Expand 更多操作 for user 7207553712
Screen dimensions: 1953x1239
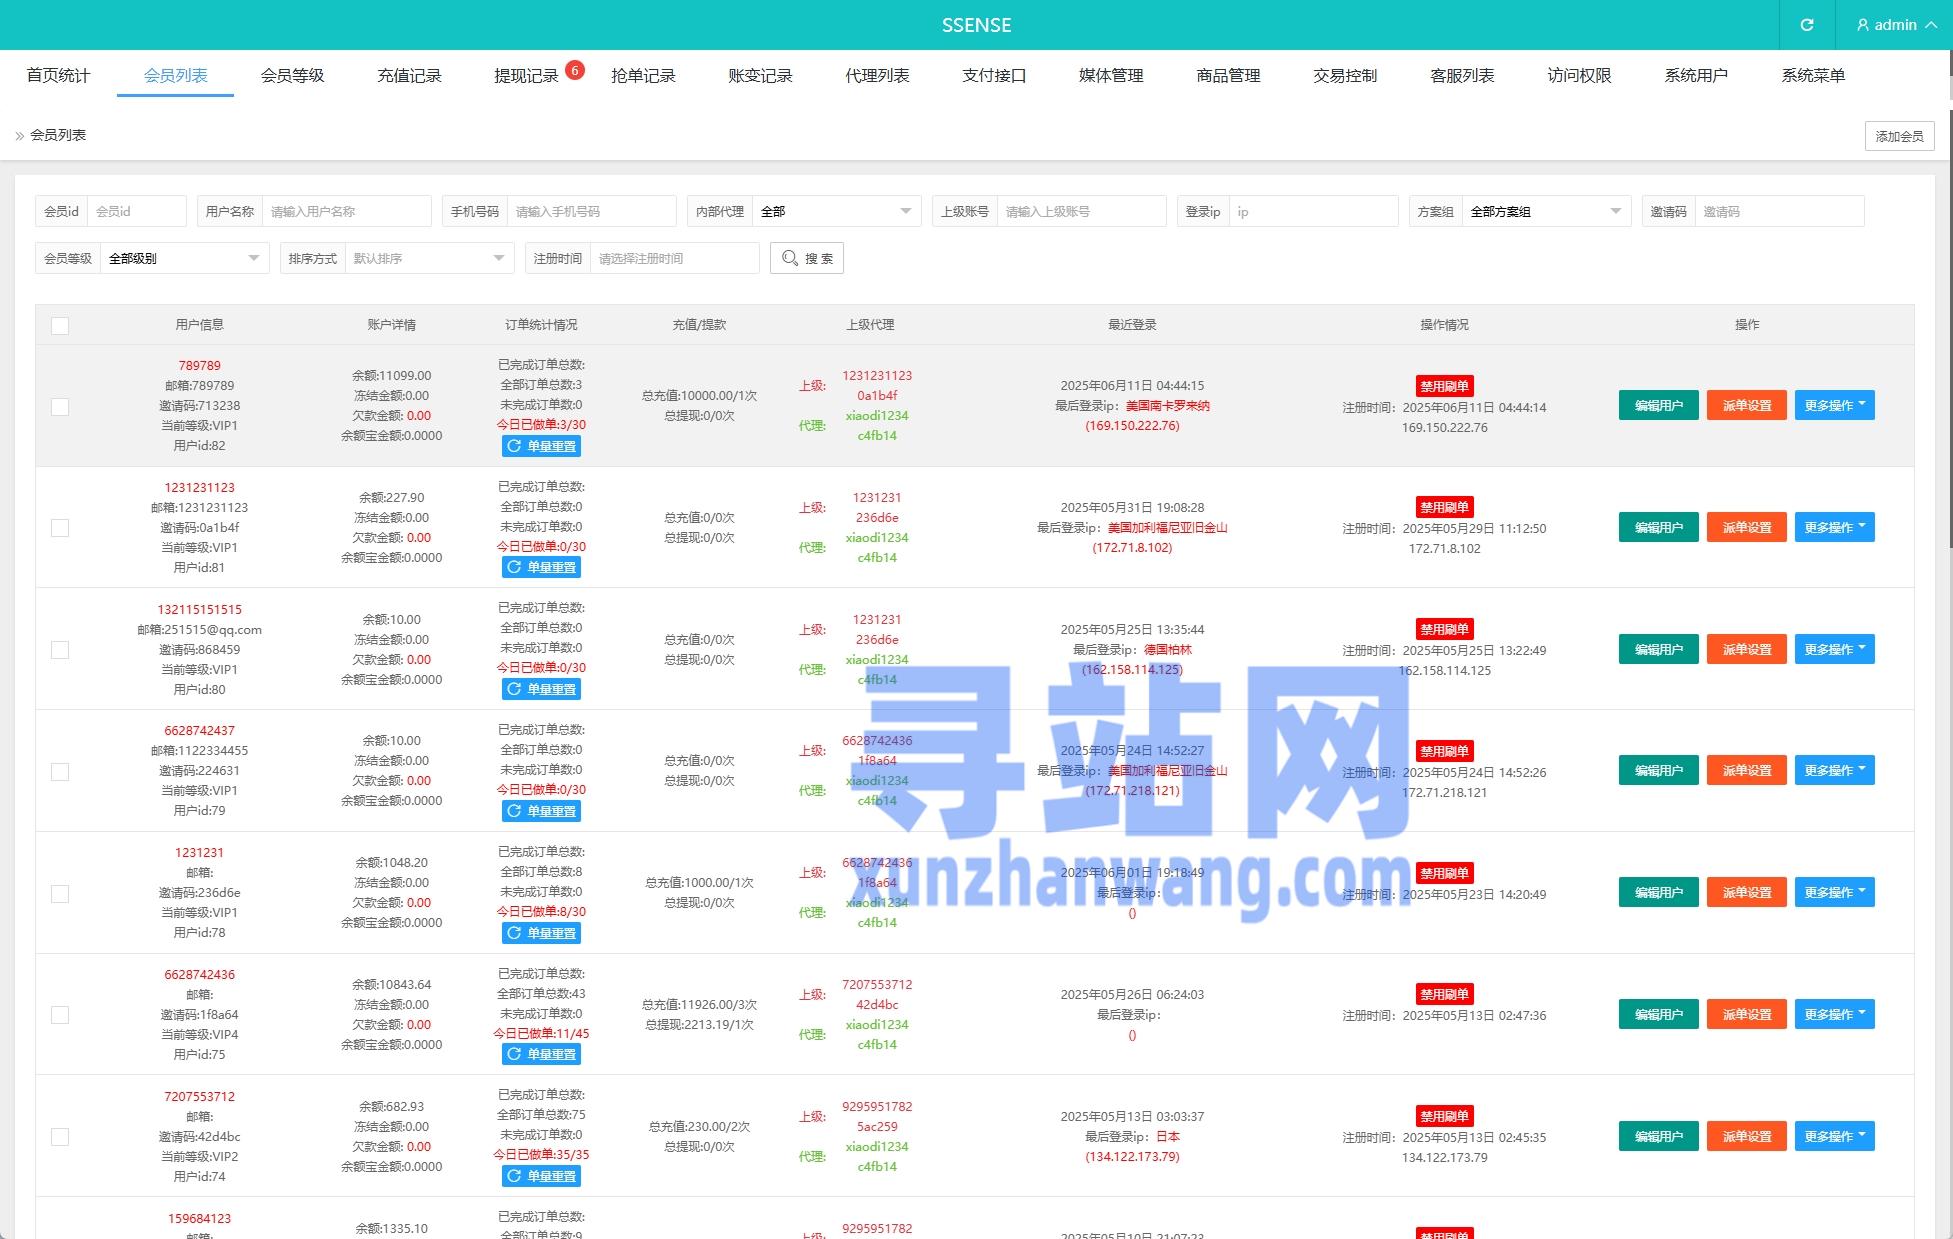[1834, 1136]
